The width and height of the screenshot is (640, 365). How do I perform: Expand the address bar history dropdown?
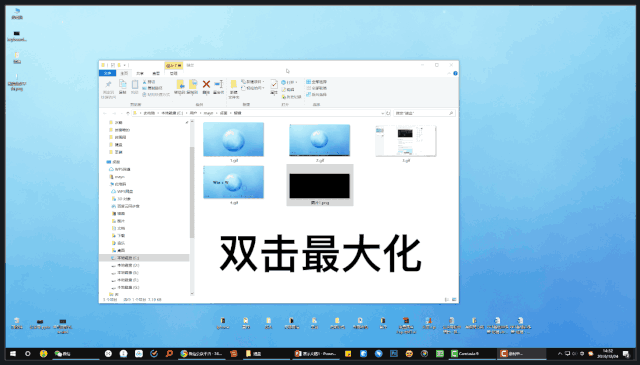(382, 113)
